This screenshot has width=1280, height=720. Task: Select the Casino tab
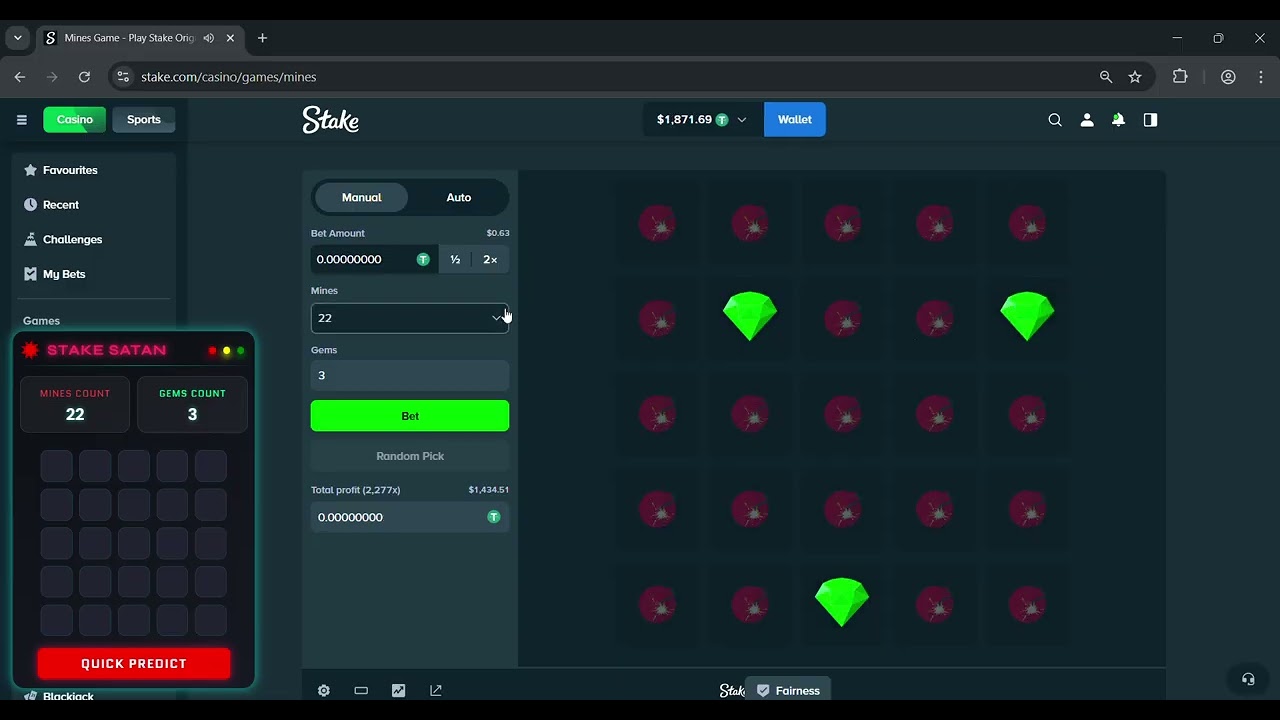coord(75,120)
